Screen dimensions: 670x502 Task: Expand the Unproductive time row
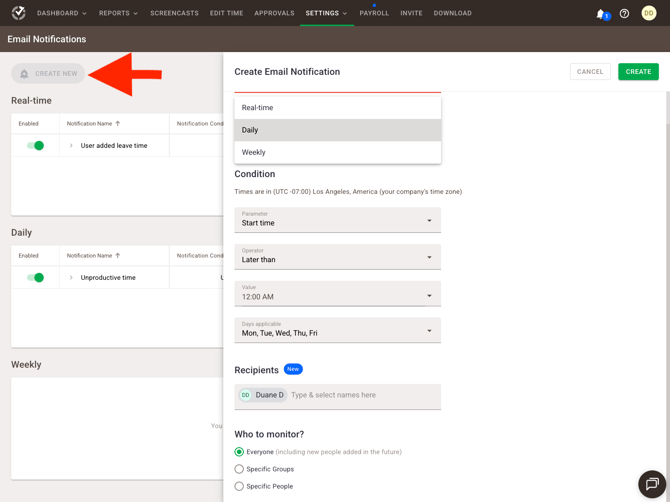(71, 278)
